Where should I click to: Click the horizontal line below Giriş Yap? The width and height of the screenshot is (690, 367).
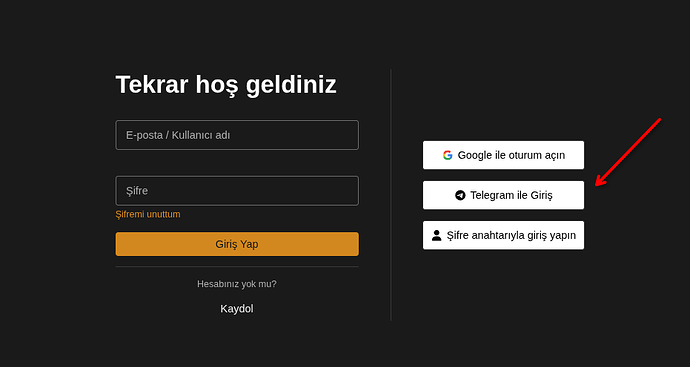[x=237, y=266]
